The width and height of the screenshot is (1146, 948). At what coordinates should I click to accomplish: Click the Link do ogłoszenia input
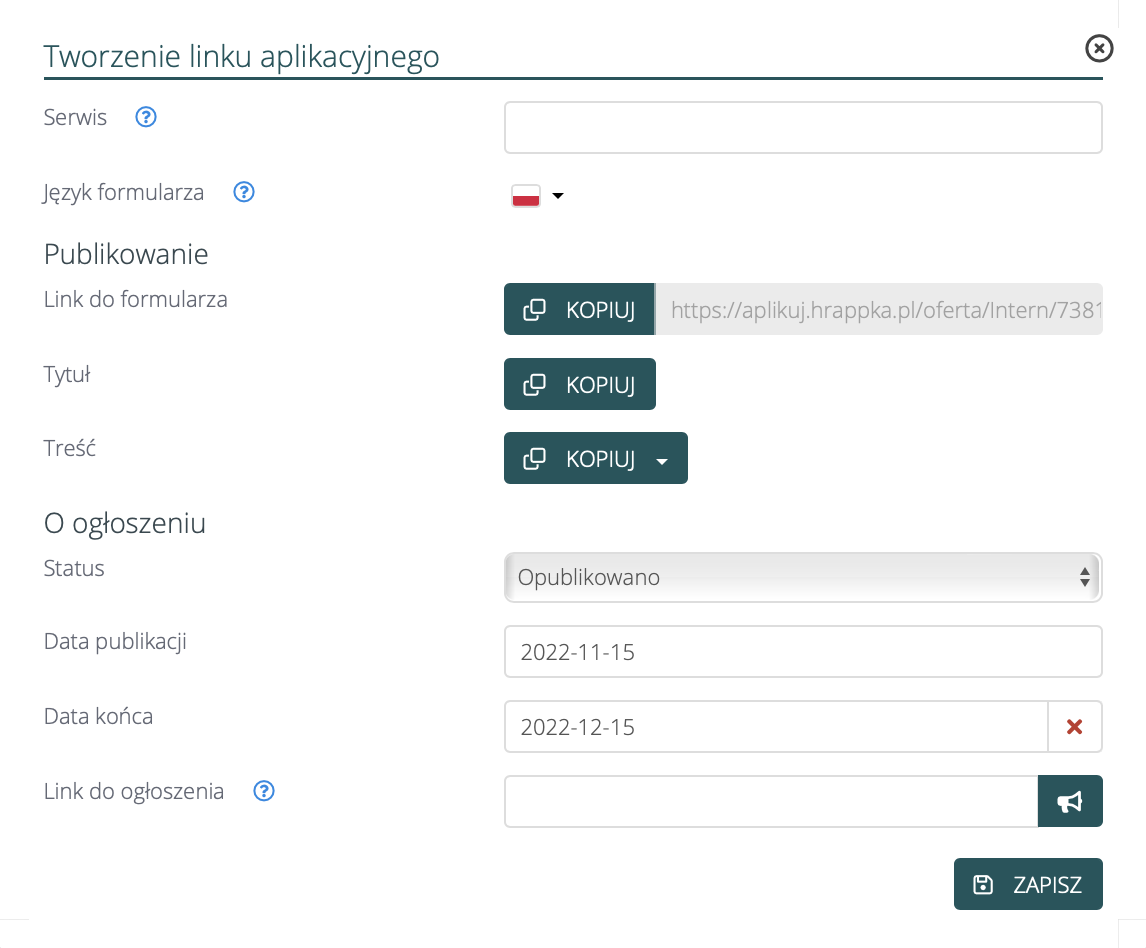[x=770, y=801]
